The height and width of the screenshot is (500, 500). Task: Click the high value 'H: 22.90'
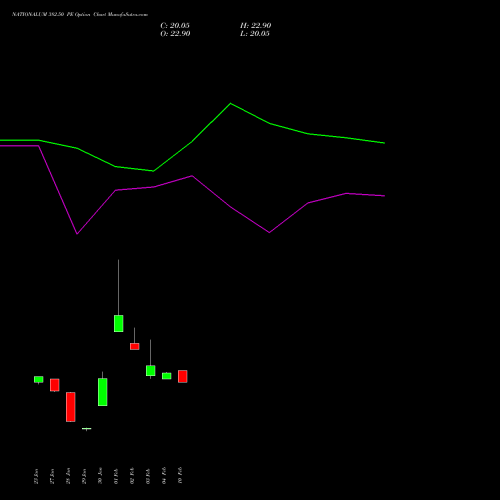click(256, 26)
